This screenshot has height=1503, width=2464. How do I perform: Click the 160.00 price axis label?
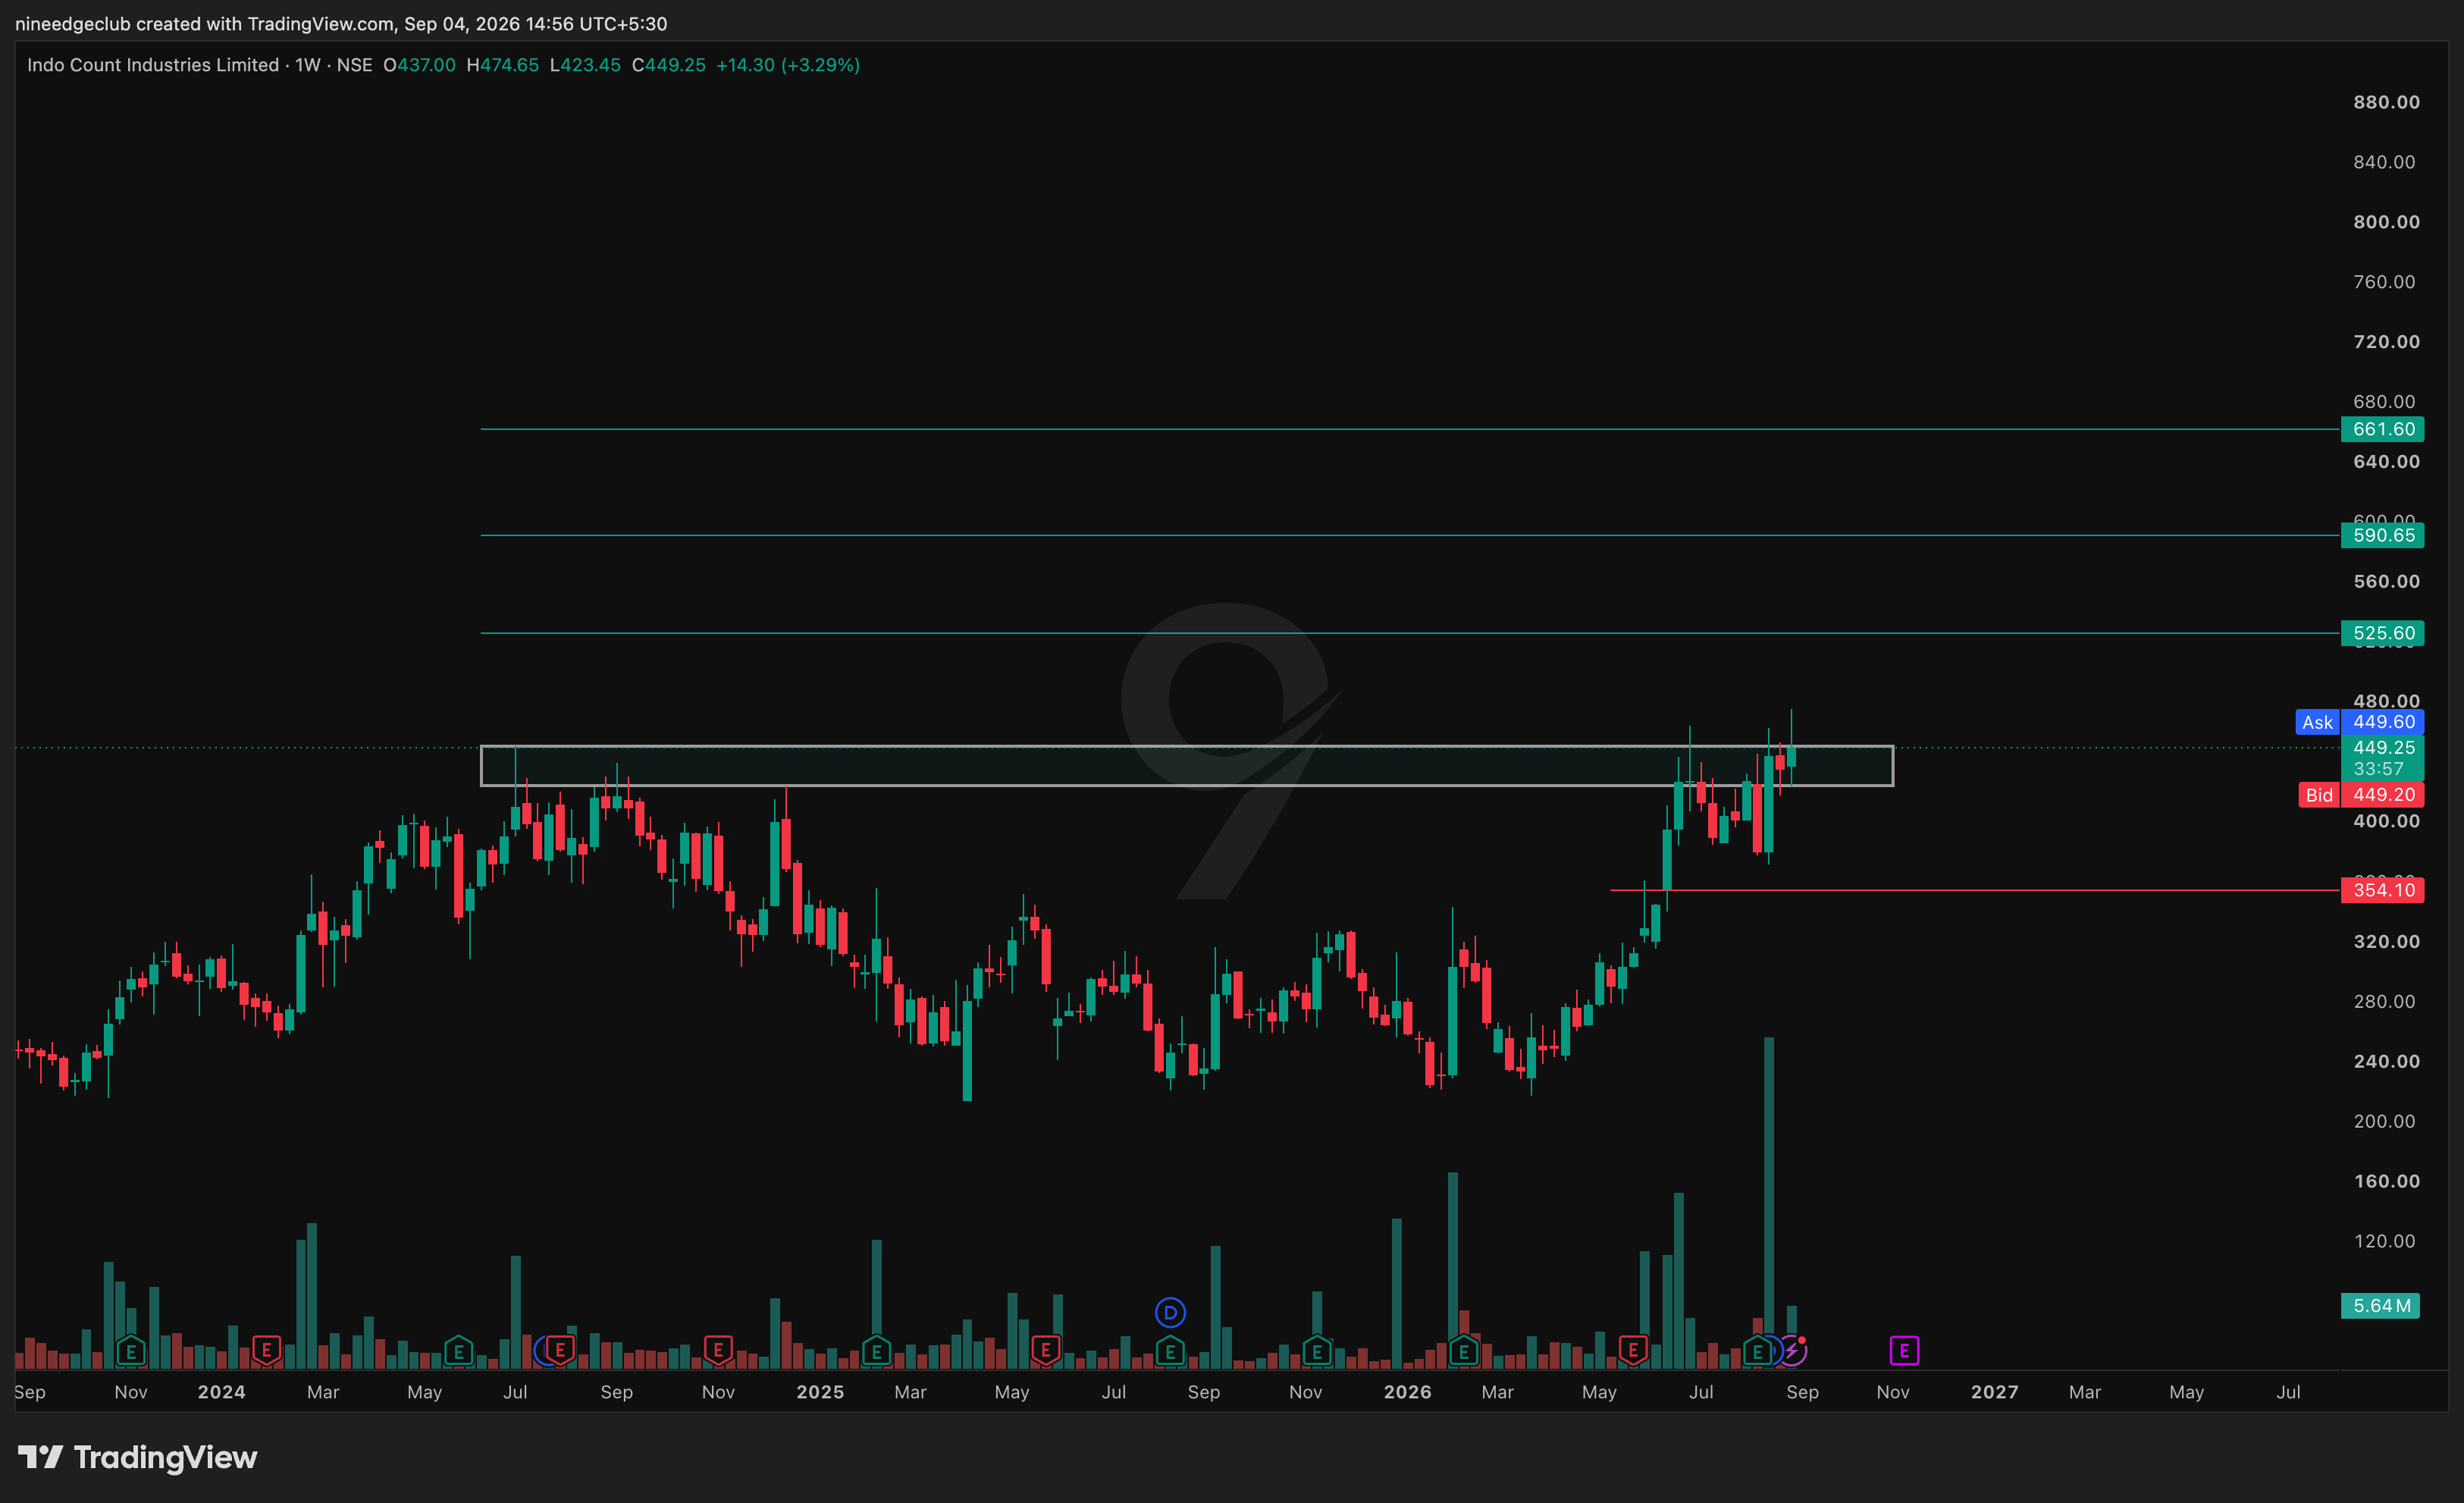(x=2386, y=1181)
